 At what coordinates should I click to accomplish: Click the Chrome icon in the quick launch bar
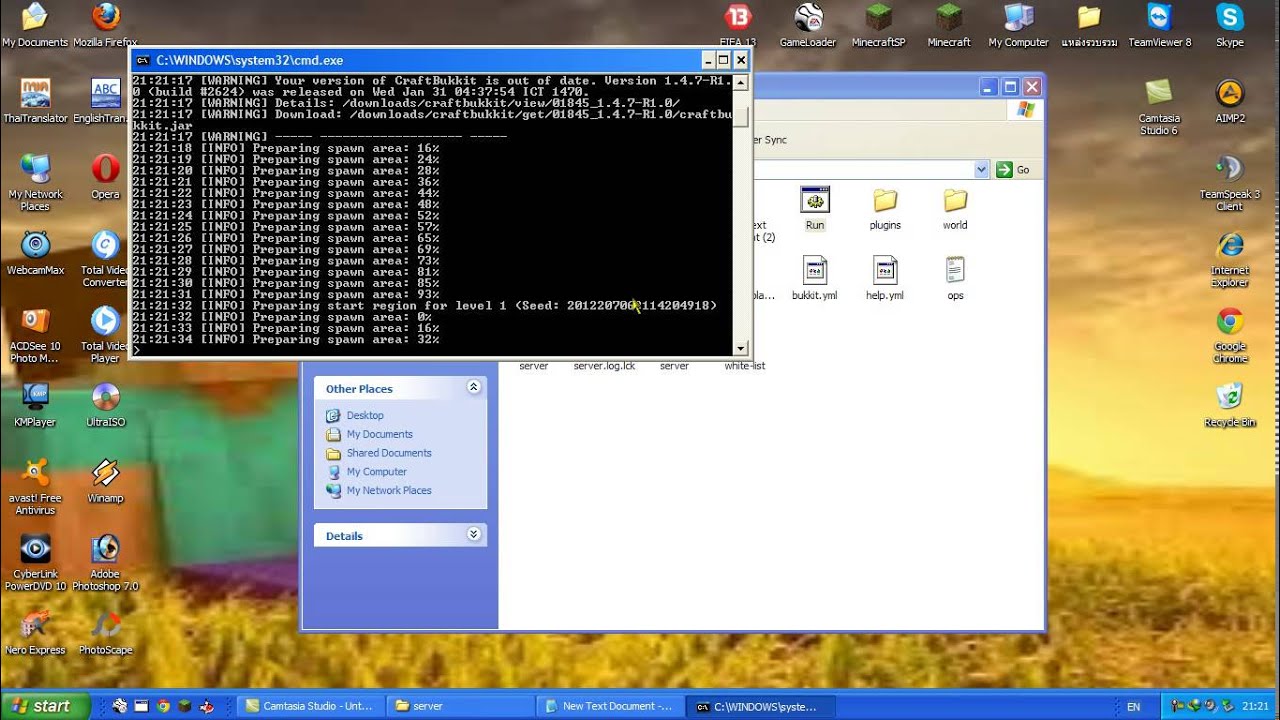point(163,706)
